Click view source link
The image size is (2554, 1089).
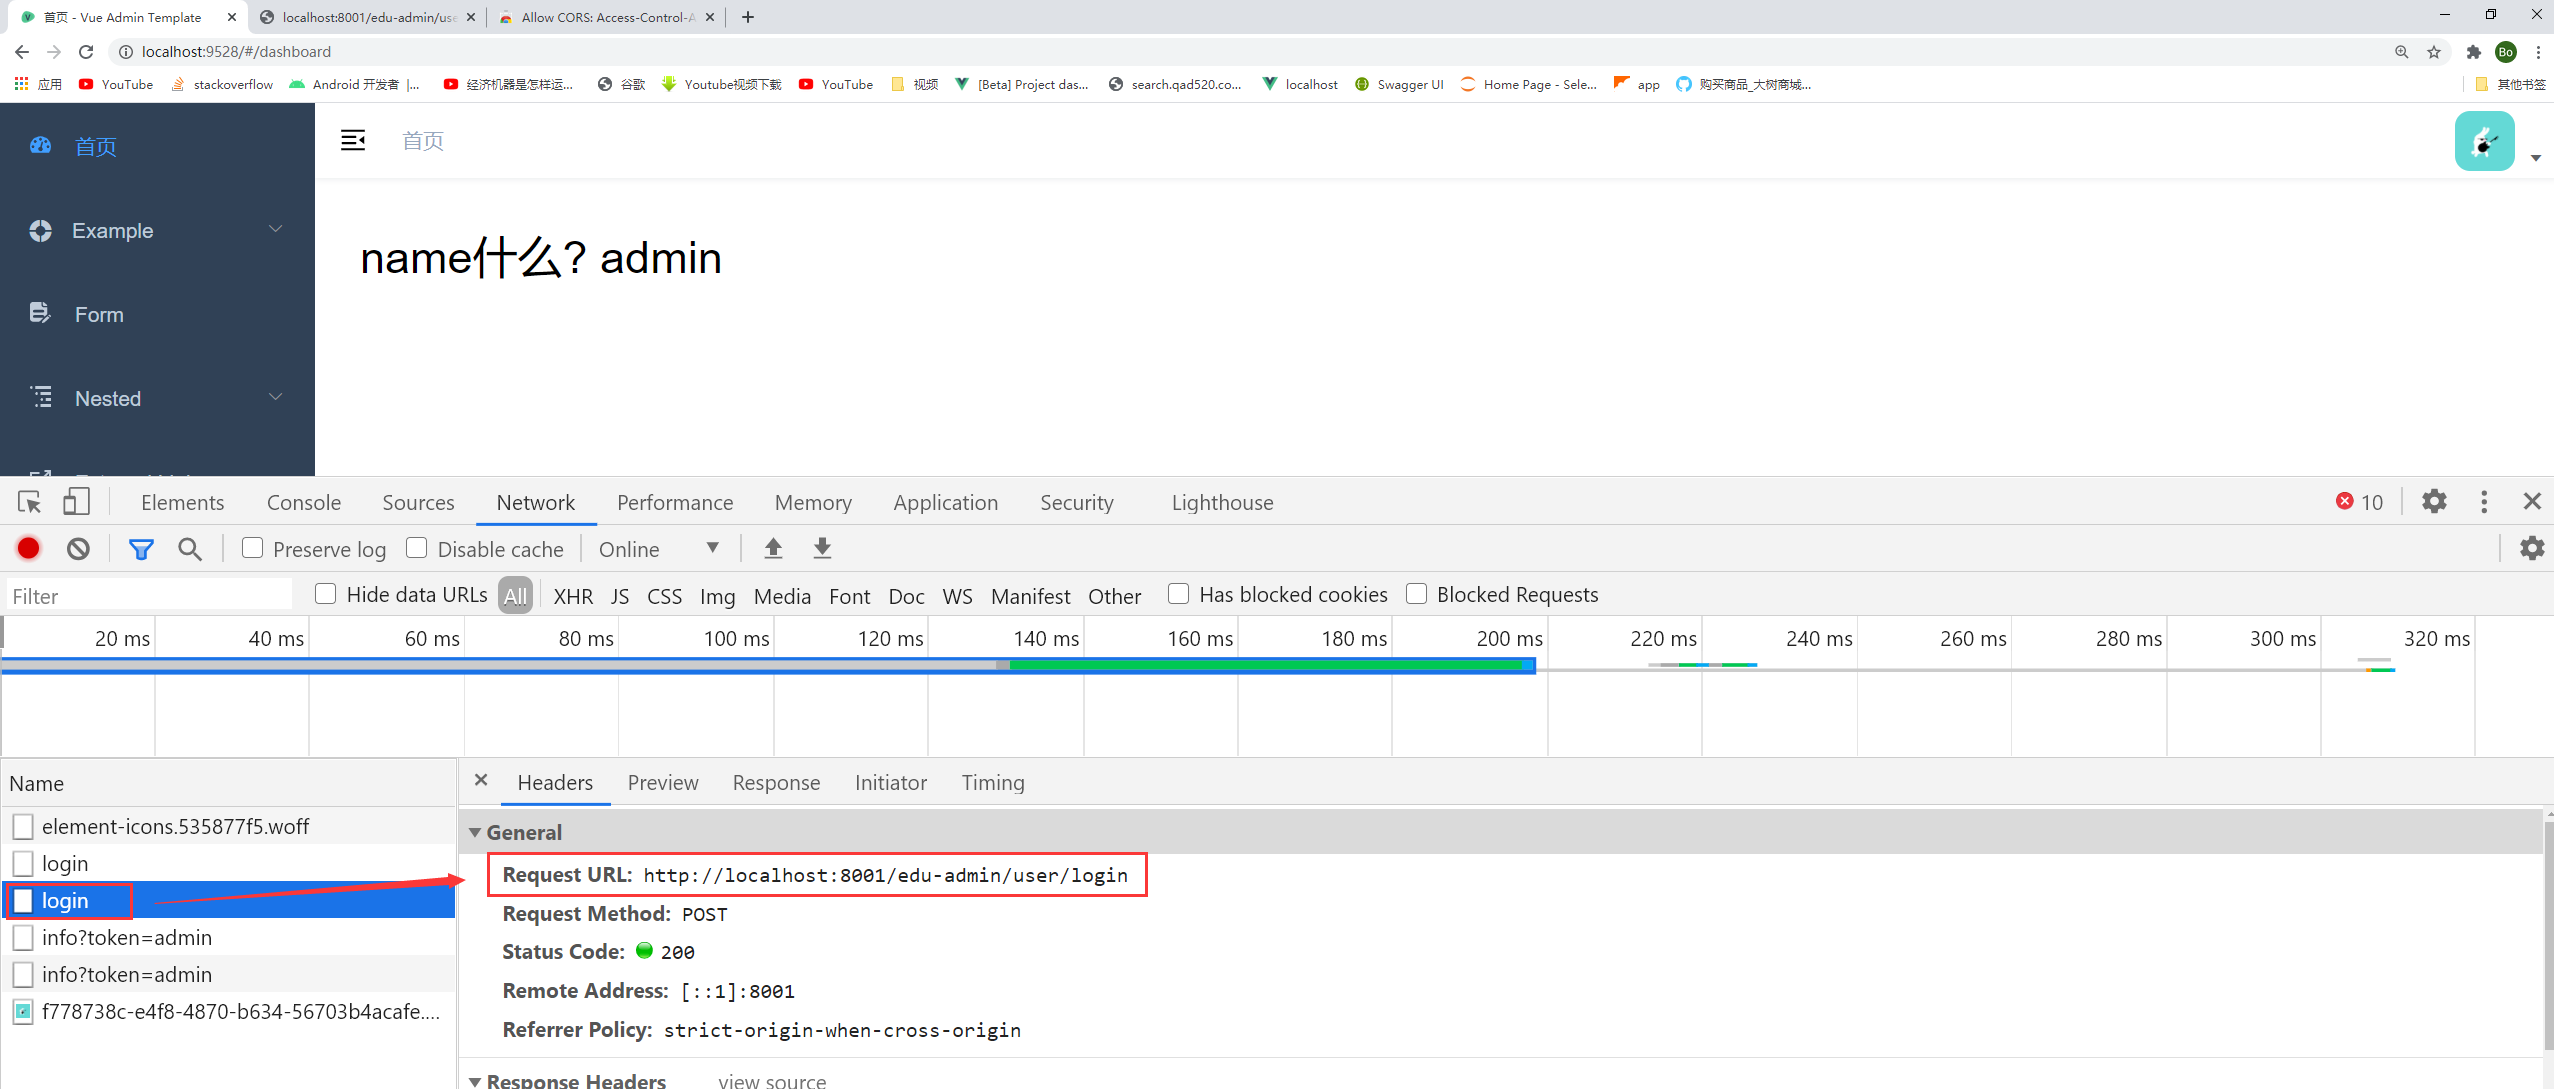[x=772, y=1081]
